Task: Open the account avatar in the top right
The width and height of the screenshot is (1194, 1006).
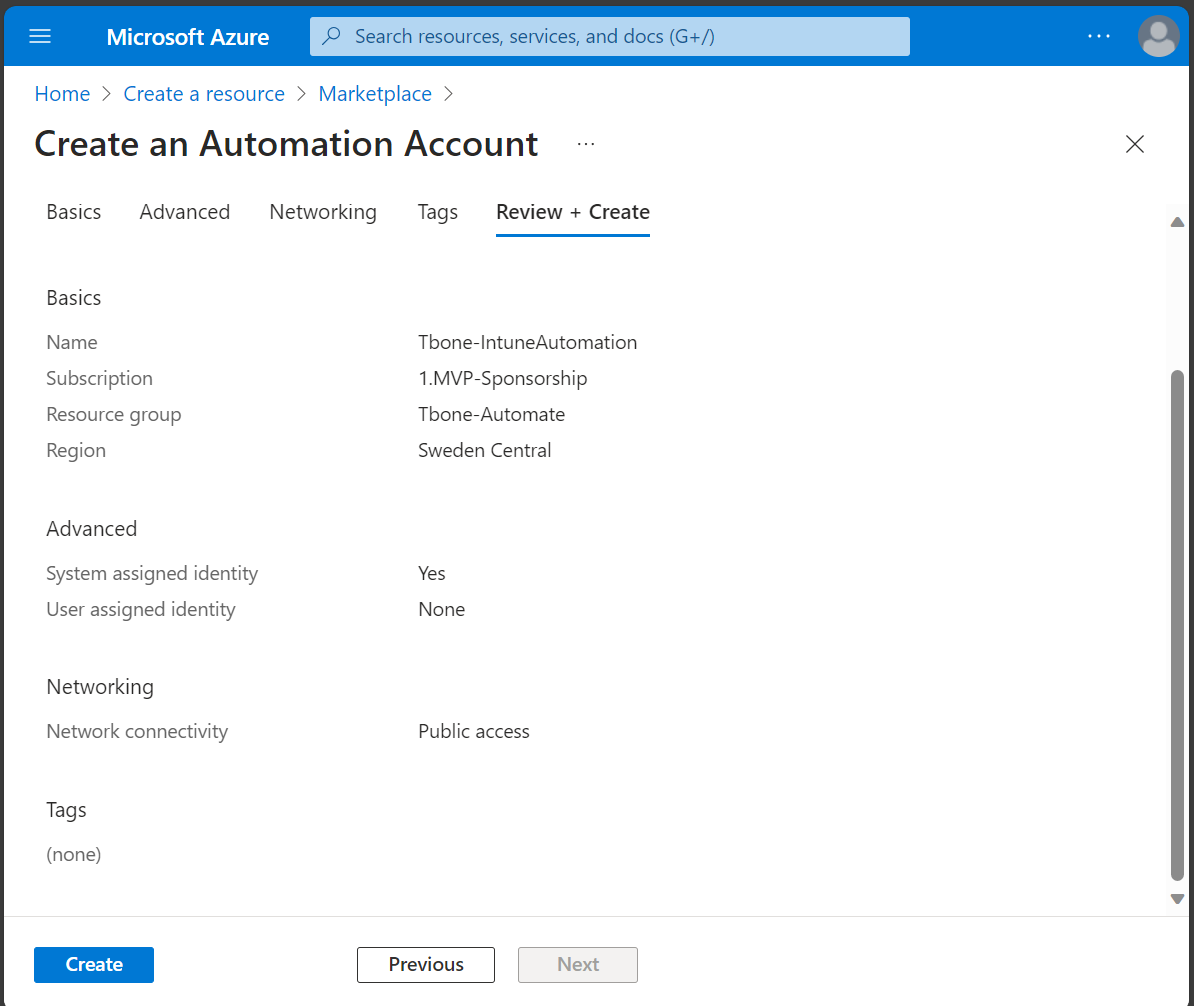Action: [x=1158, y=37]
